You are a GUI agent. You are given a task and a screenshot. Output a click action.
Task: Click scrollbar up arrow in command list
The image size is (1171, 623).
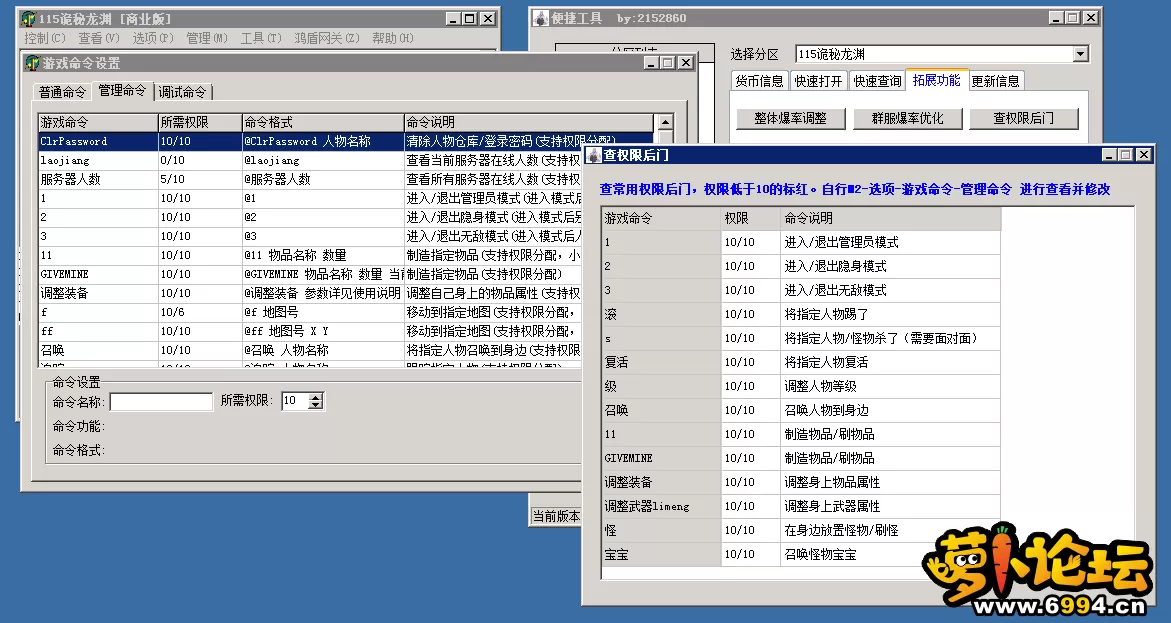pos(664,122)
